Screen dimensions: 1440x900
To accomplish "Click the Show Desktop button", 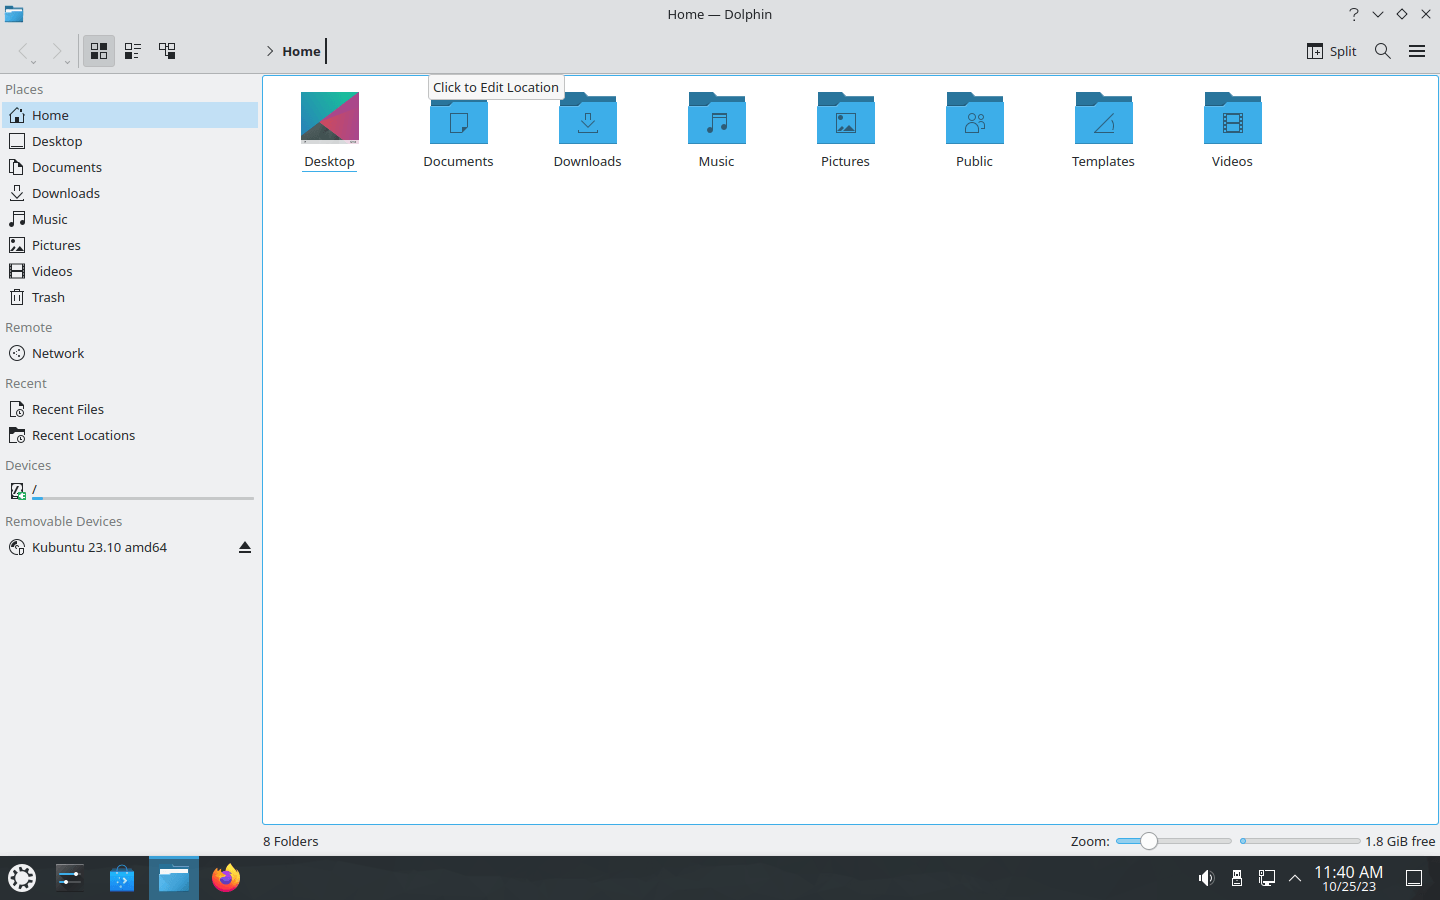I will (1414, 878).
